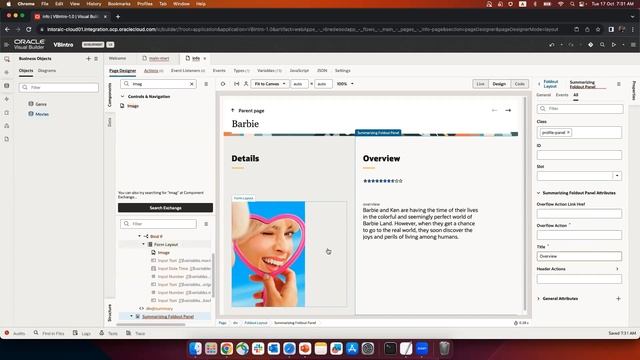
Task: Switch to the Diagrams tab
Action: 47,71
